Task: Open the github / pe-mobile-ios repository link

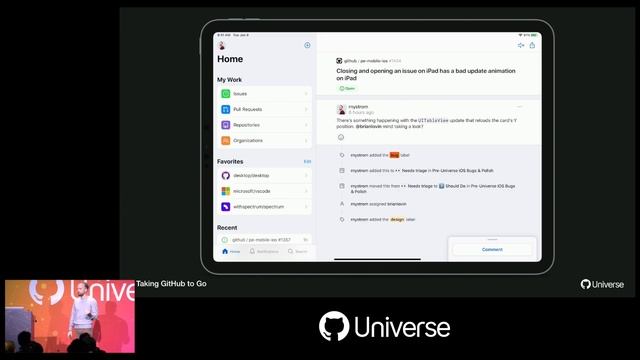Action: (366, 61)
